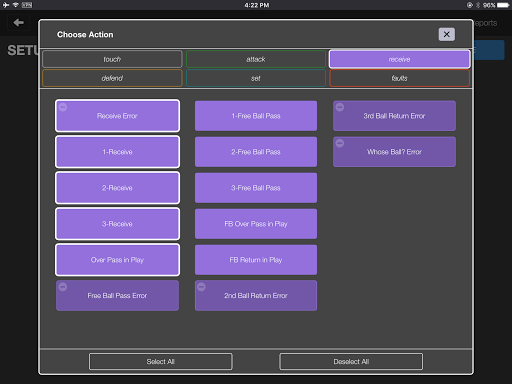Click minus icon on 2nd Ball Return Error
Viewport: 512px width, 384px height.
pyautogui.click(x=201, y=287)
